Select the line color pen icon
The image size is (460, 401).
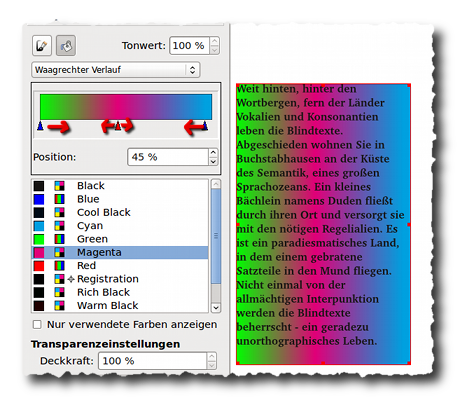[42, 45]
